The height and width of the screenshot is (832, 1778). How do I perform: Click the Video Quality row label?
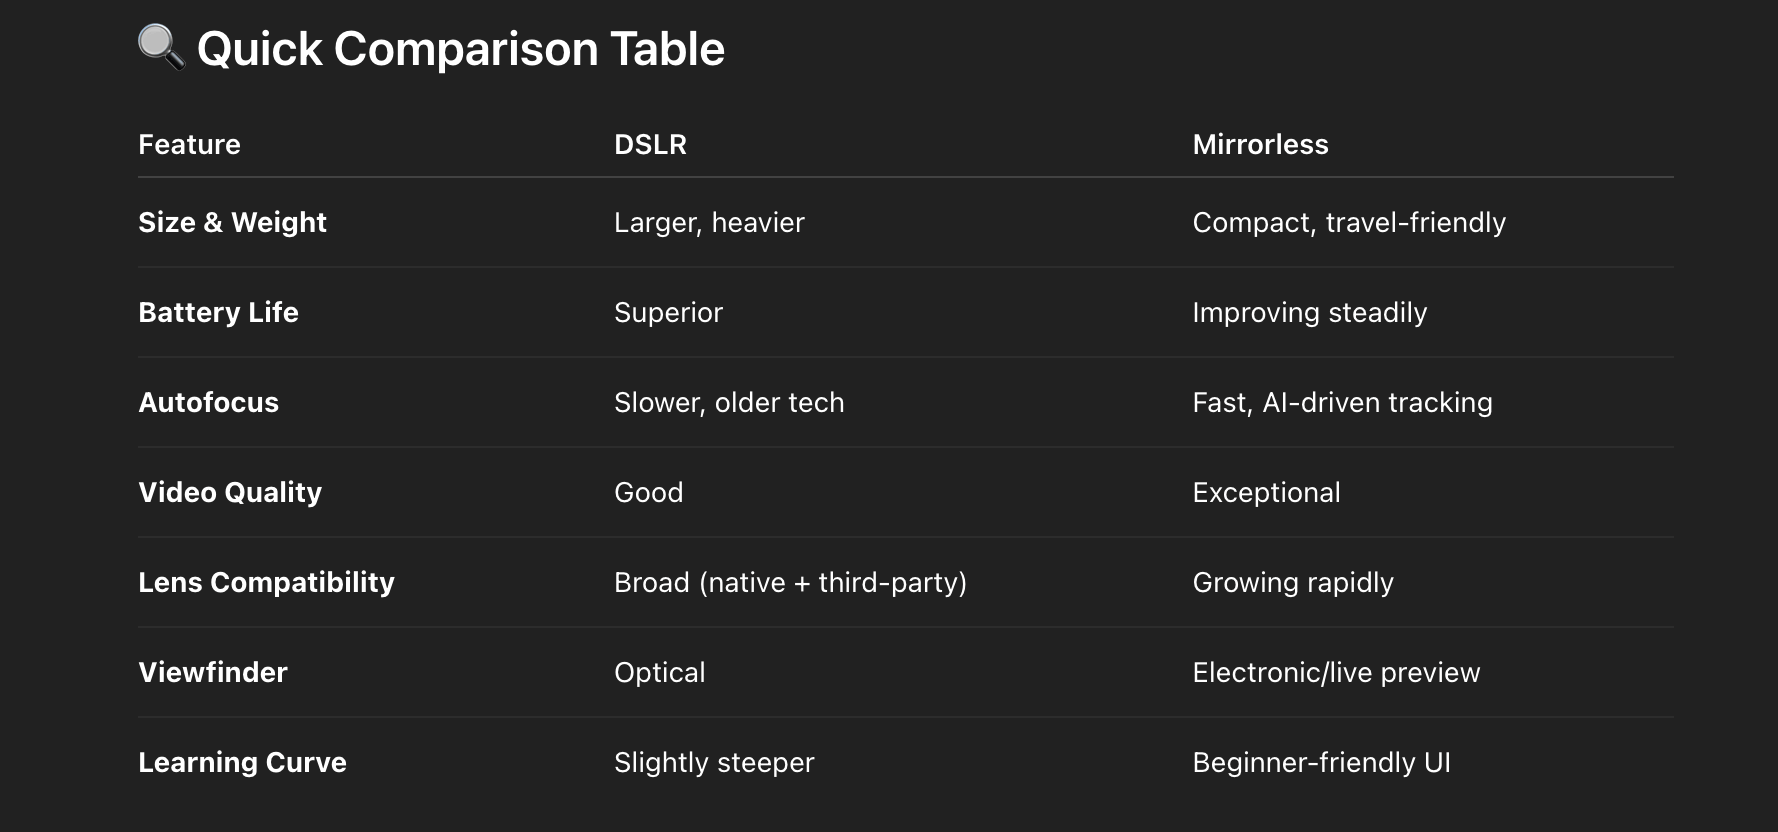pos(230,492)
